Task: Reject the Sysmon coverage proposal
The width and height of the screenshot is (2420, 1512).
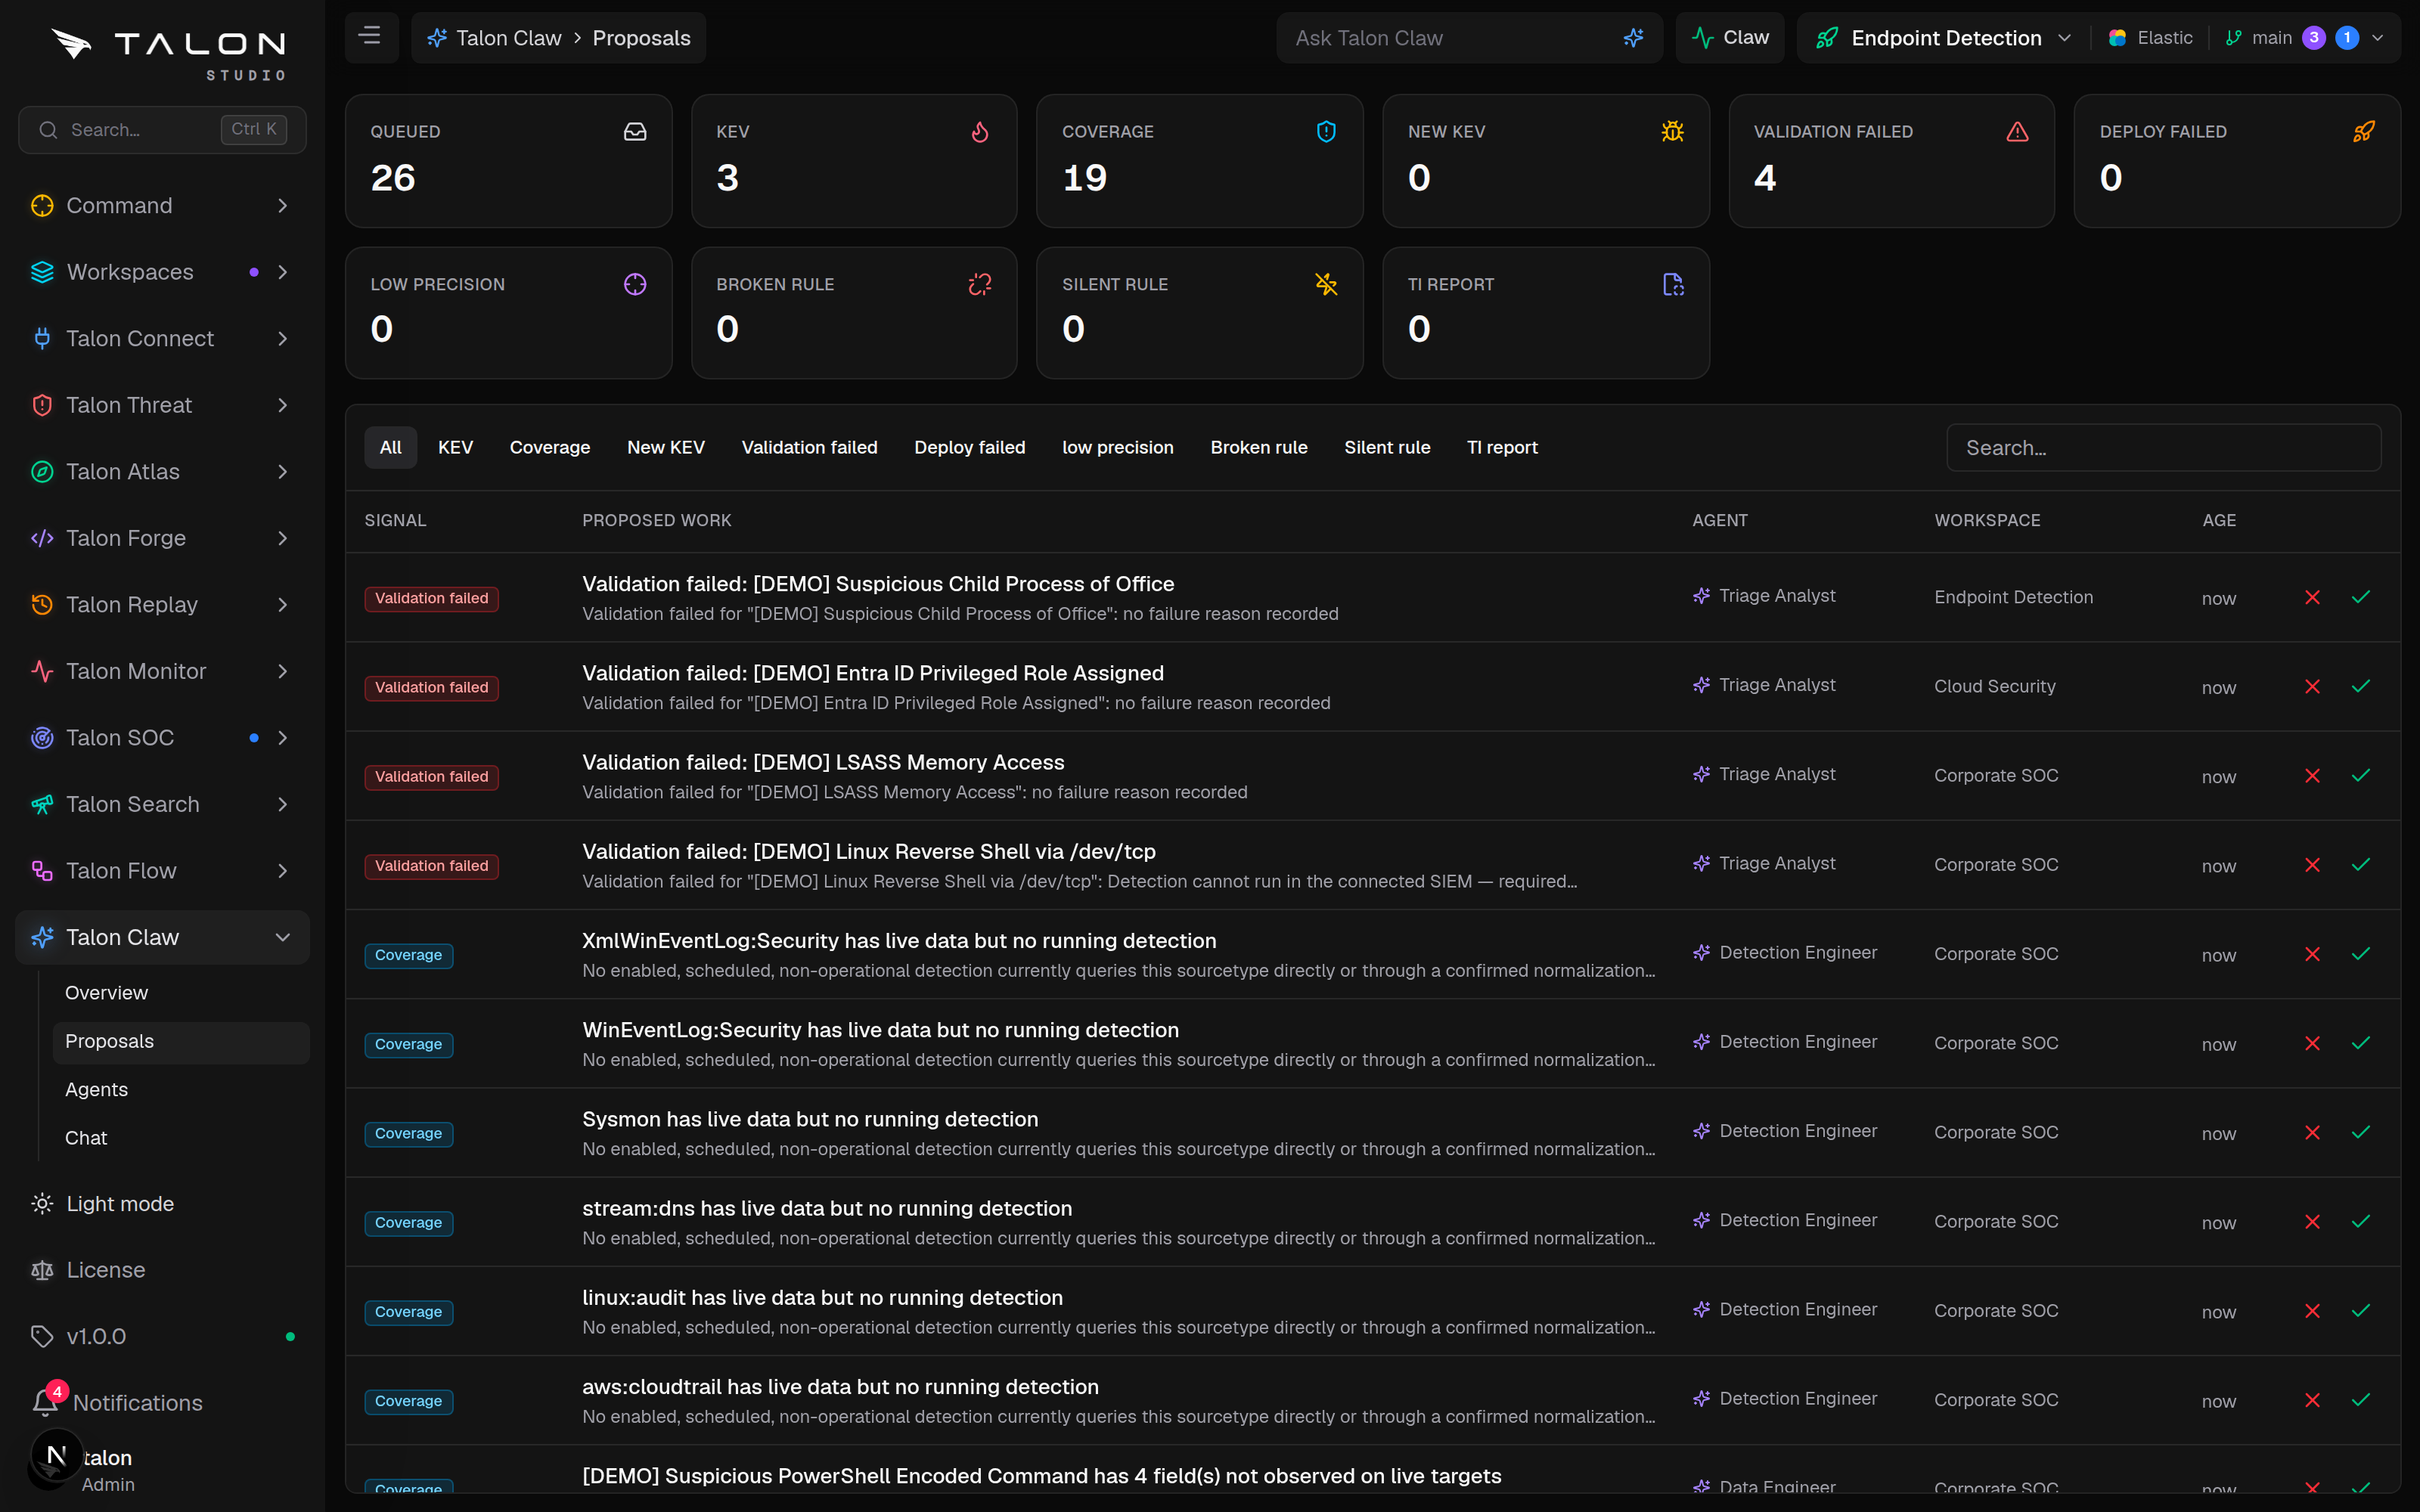Action: tap(2312, 1132)
